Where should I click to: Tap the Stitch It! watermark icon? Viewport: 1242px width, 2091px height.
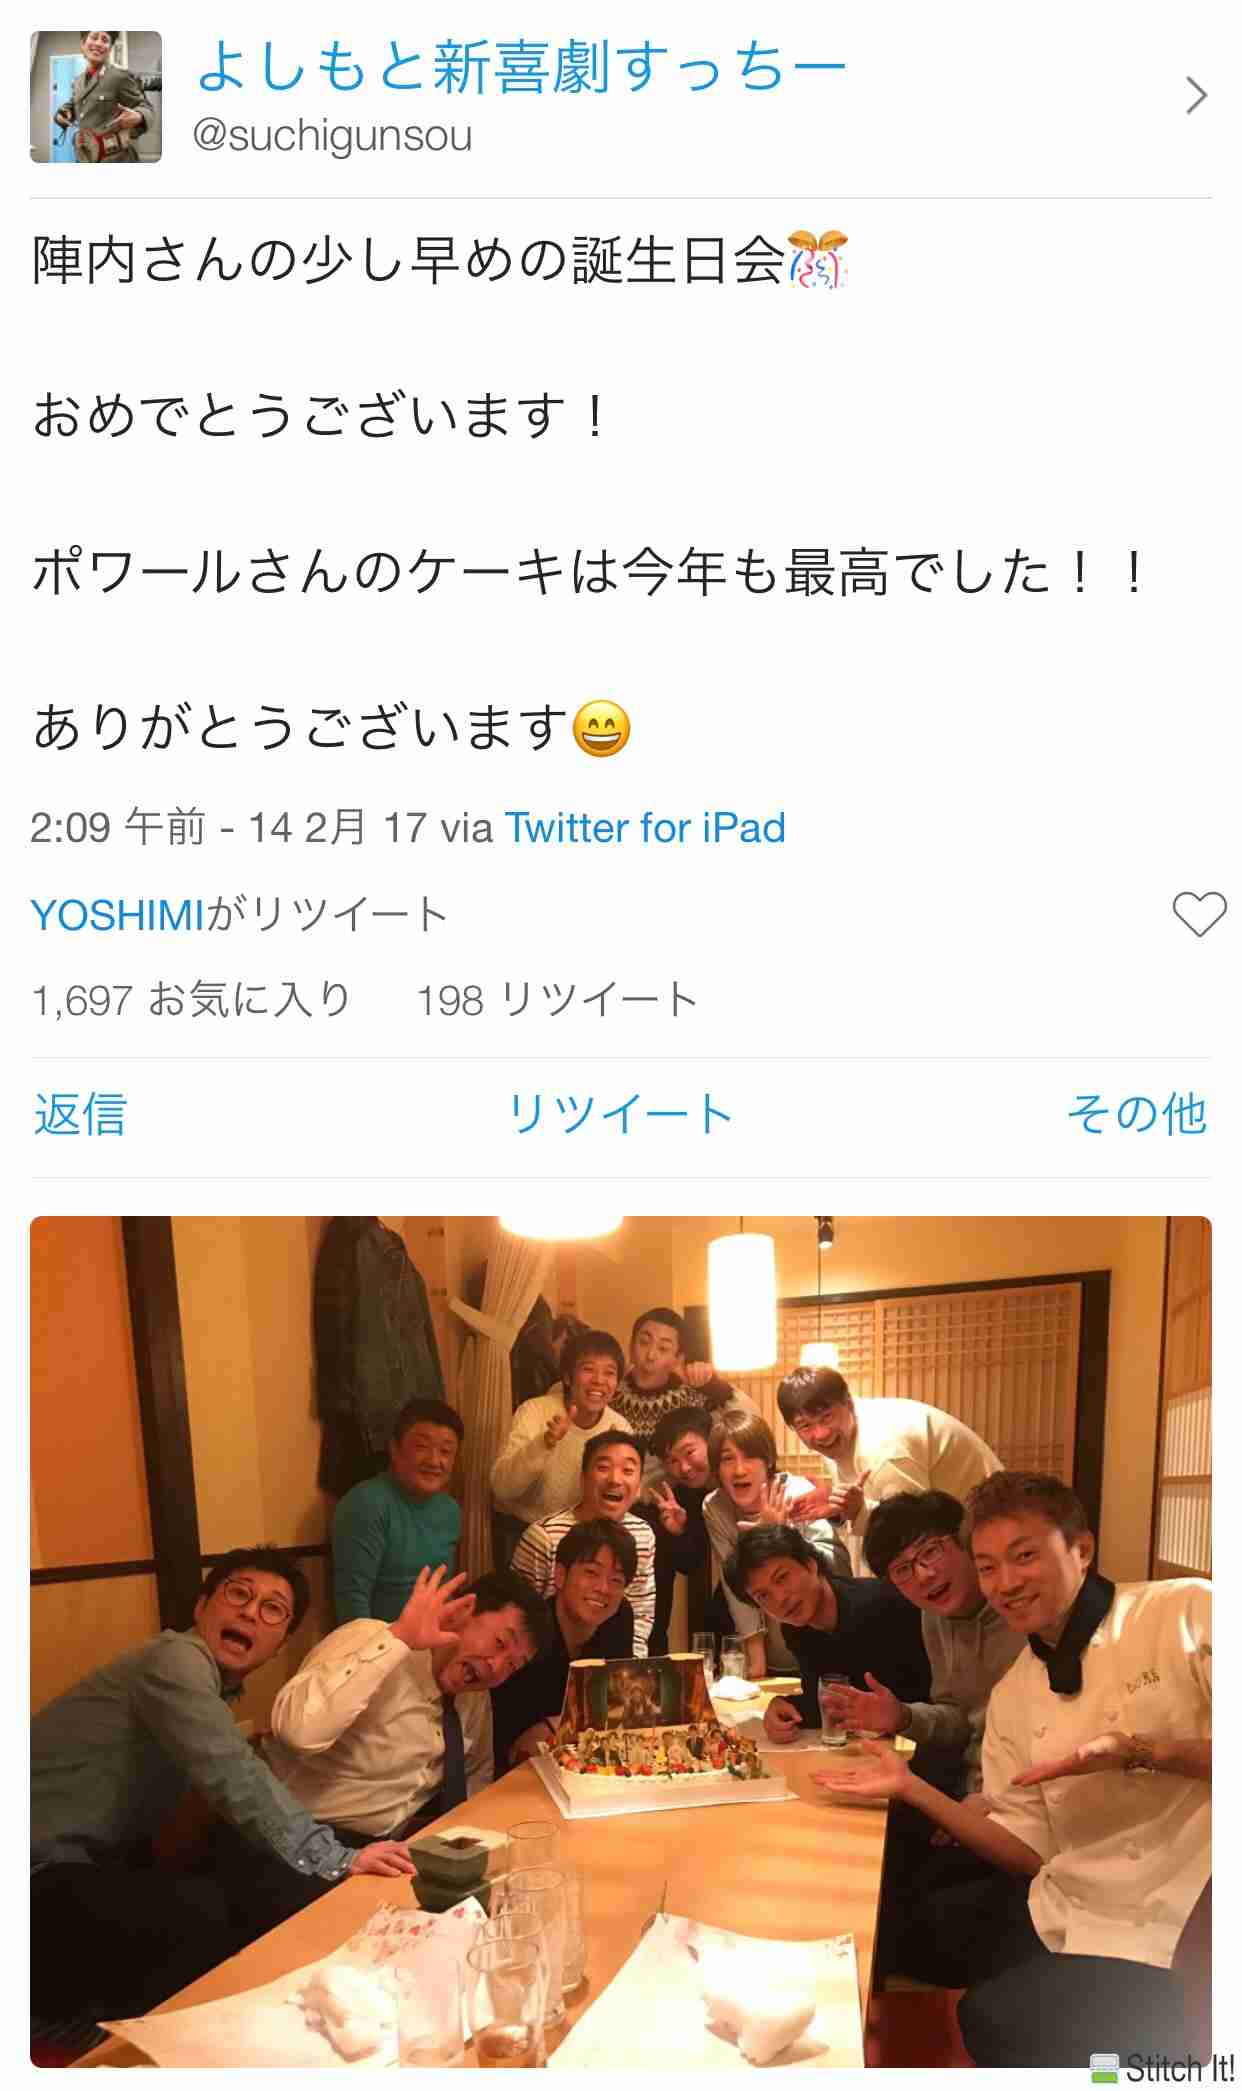coord(1162,2068)
